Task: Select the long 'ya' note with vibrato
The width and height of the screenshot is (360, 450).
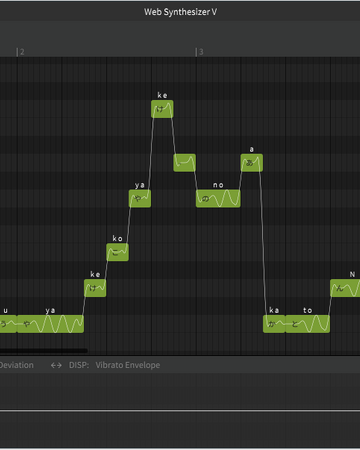Action: pos(50,324)
